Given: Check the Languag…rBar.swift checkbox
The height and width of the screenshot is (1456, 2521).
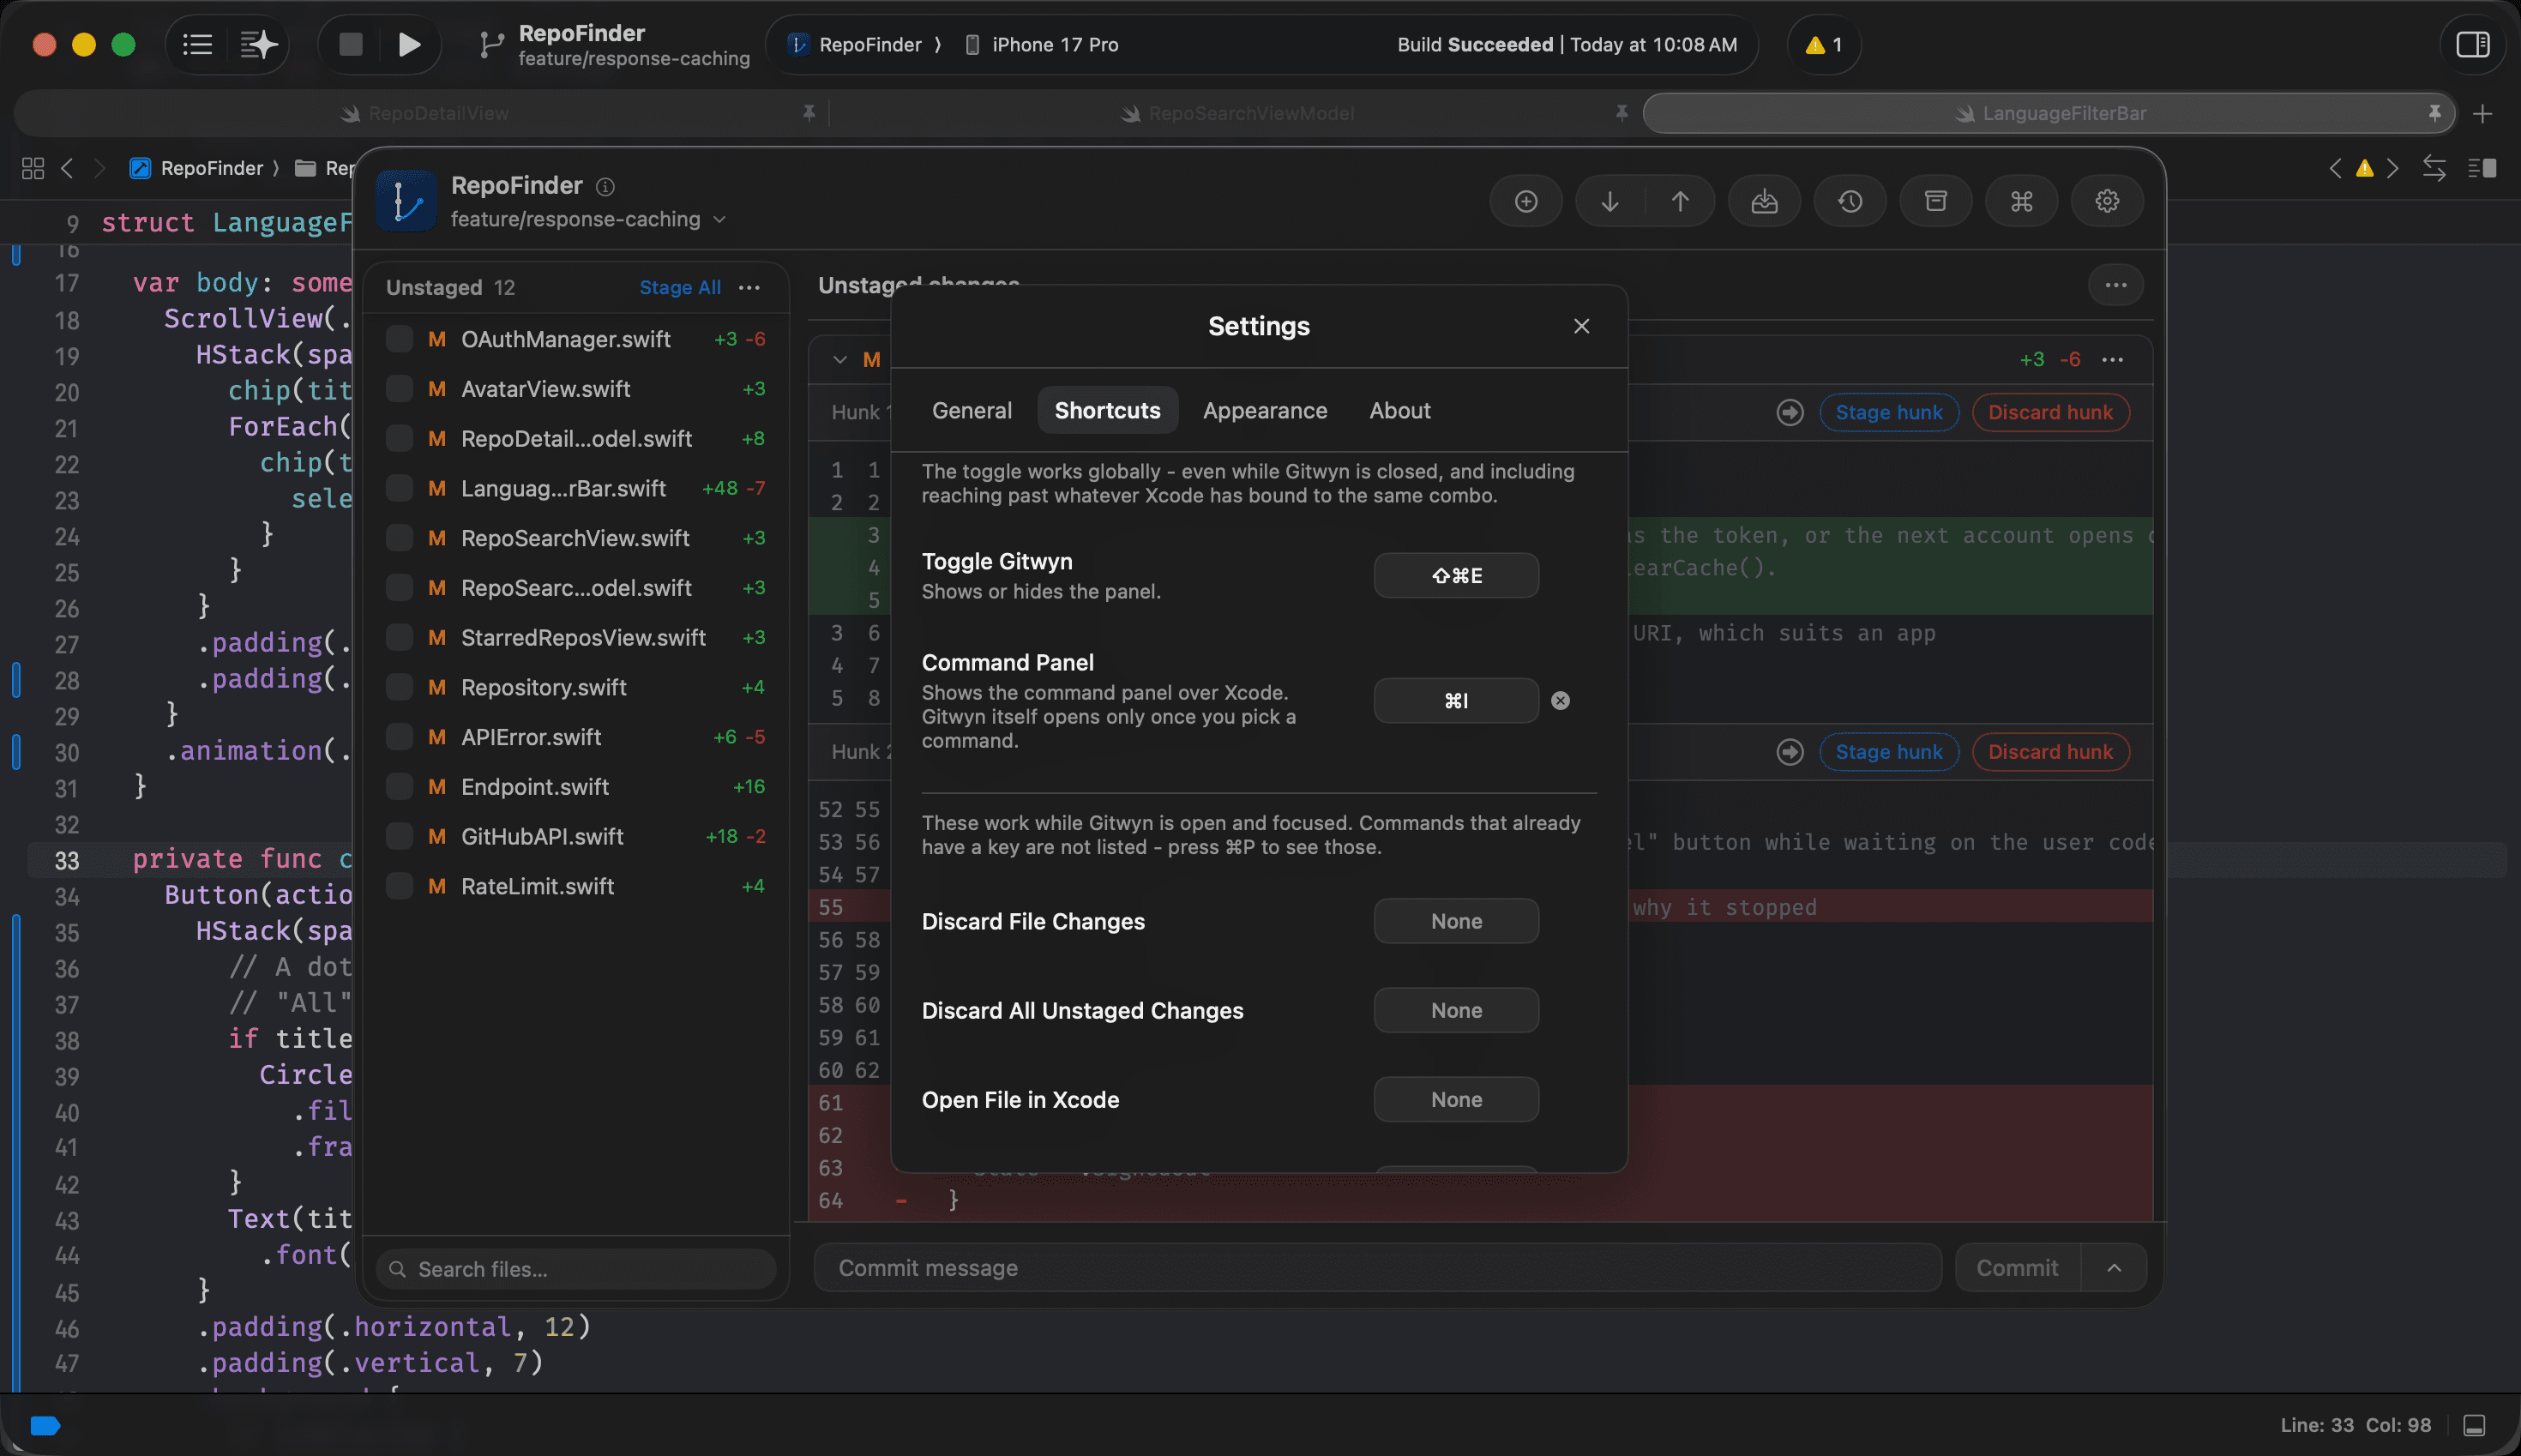Looking at the screenshot, I should (x=399, y=488).
